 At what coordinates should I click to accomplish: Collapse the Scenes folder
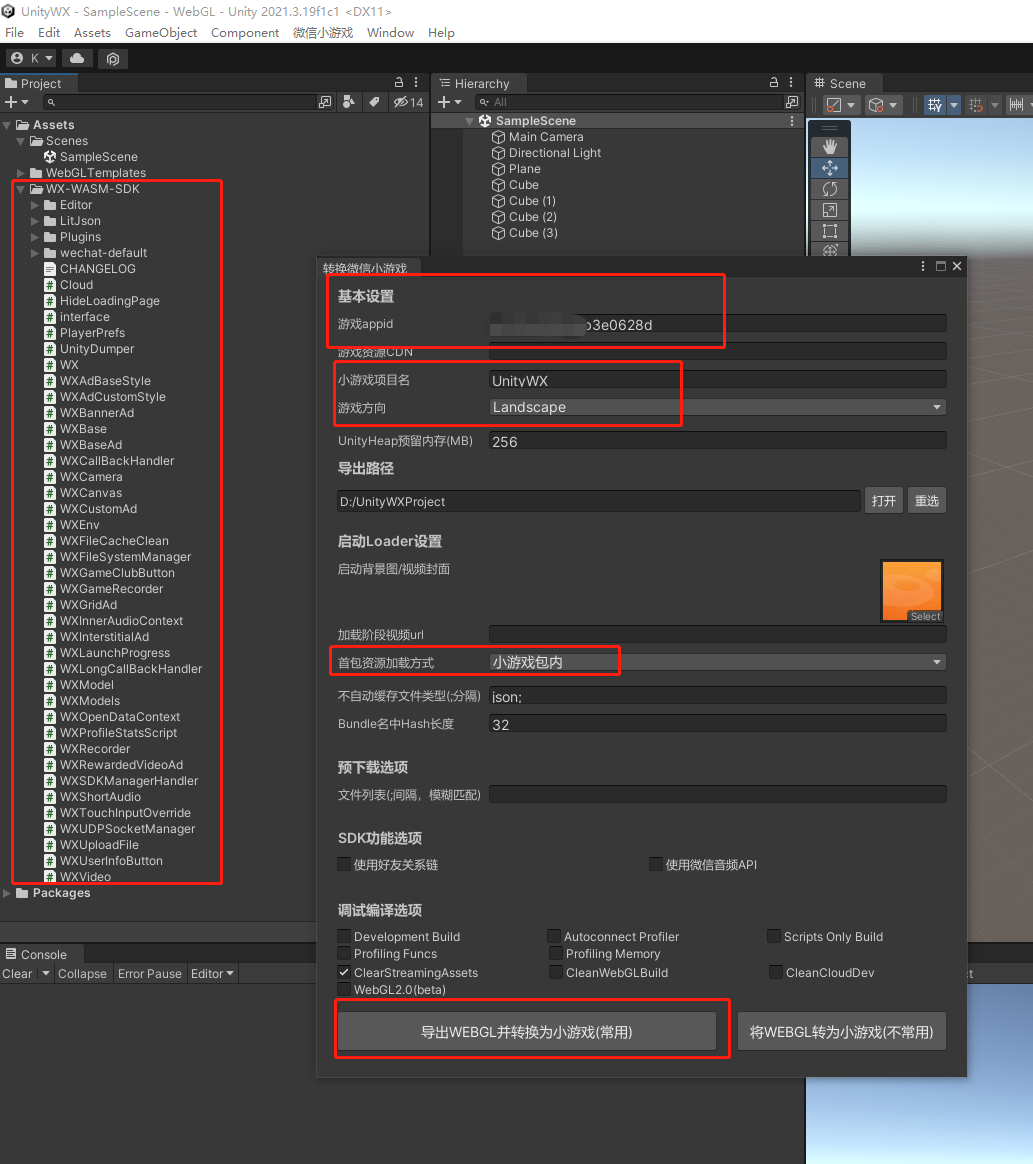21,141
